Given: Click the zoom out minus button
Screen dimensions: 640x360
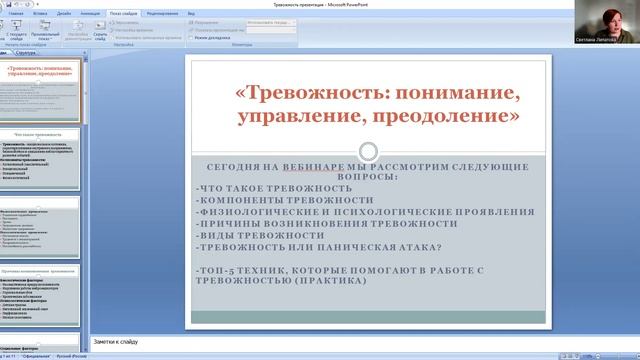Looking at the screenshot, I should point(598,356).
